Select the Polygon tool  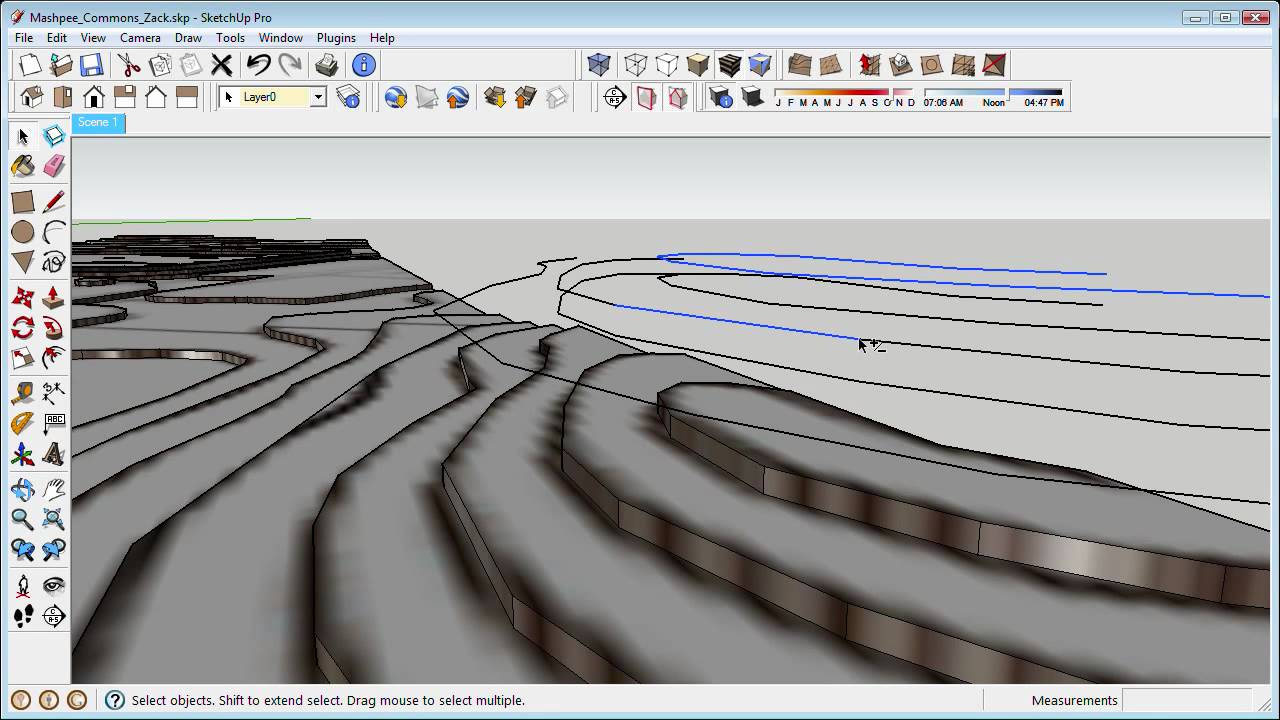[x=23, y=263]
